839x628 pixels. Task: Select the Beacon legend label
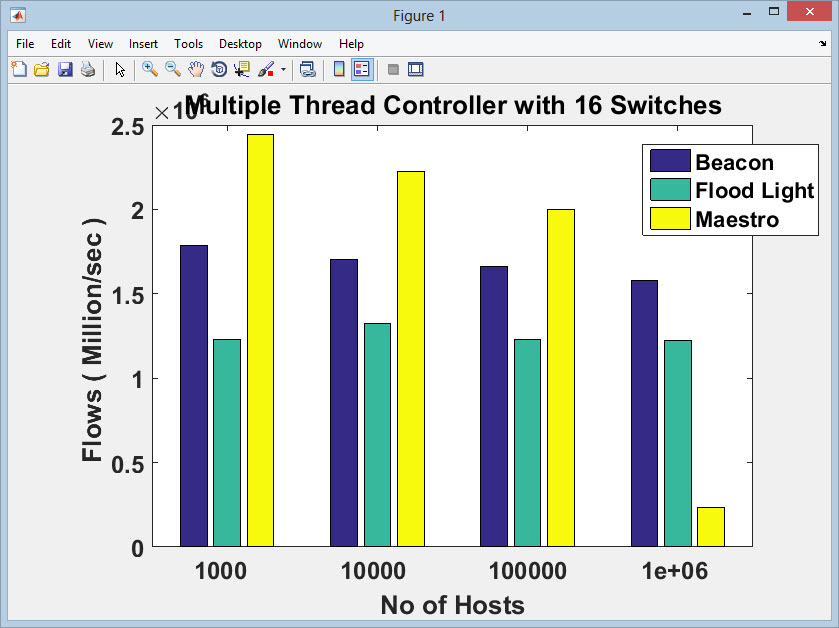(x=734, y=162)
